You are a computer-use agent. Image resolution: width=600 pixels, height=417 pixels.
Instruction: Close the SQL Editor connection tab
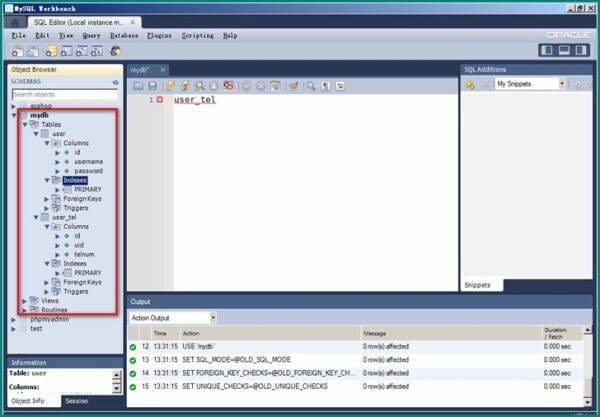tap(132, 22)
